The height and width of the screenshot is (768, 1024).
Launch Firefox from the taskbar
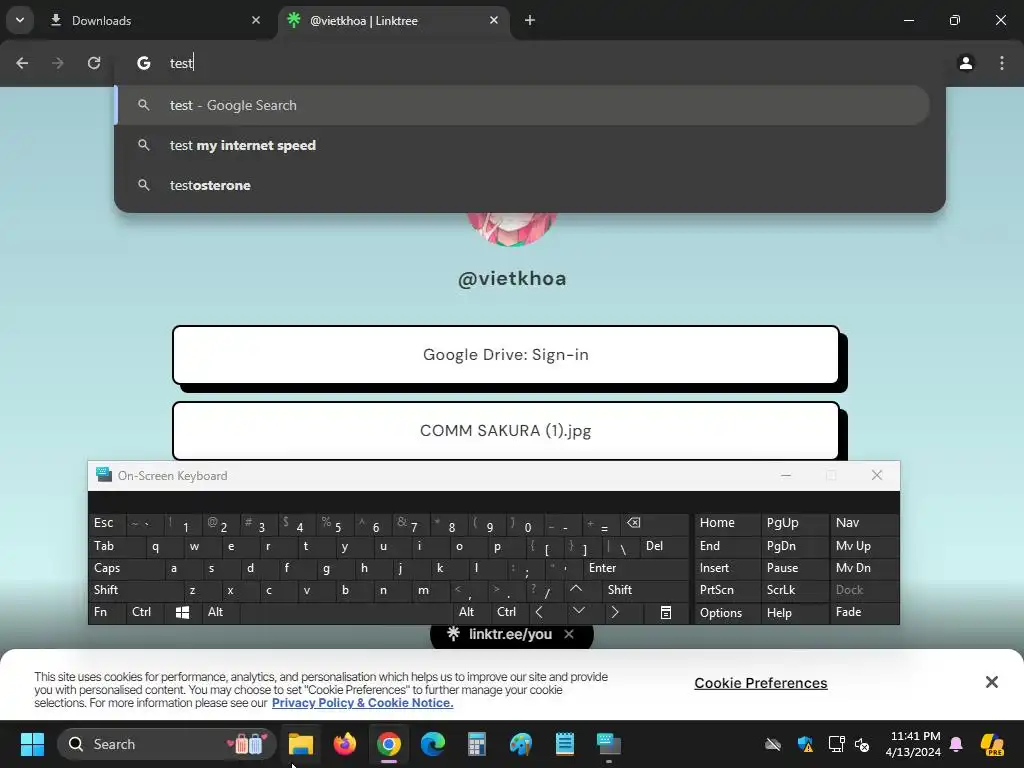click(345, 744)
